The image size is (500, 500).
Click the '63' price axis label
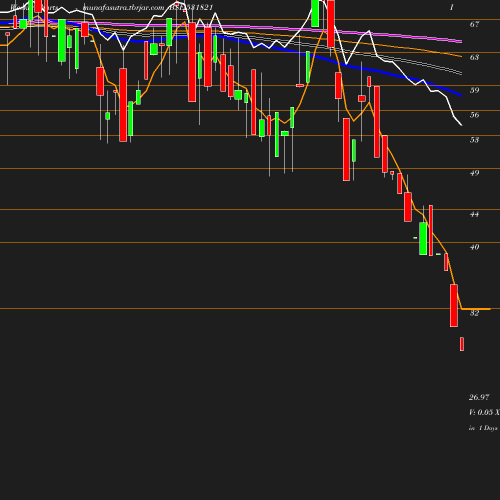pos(474,57)
